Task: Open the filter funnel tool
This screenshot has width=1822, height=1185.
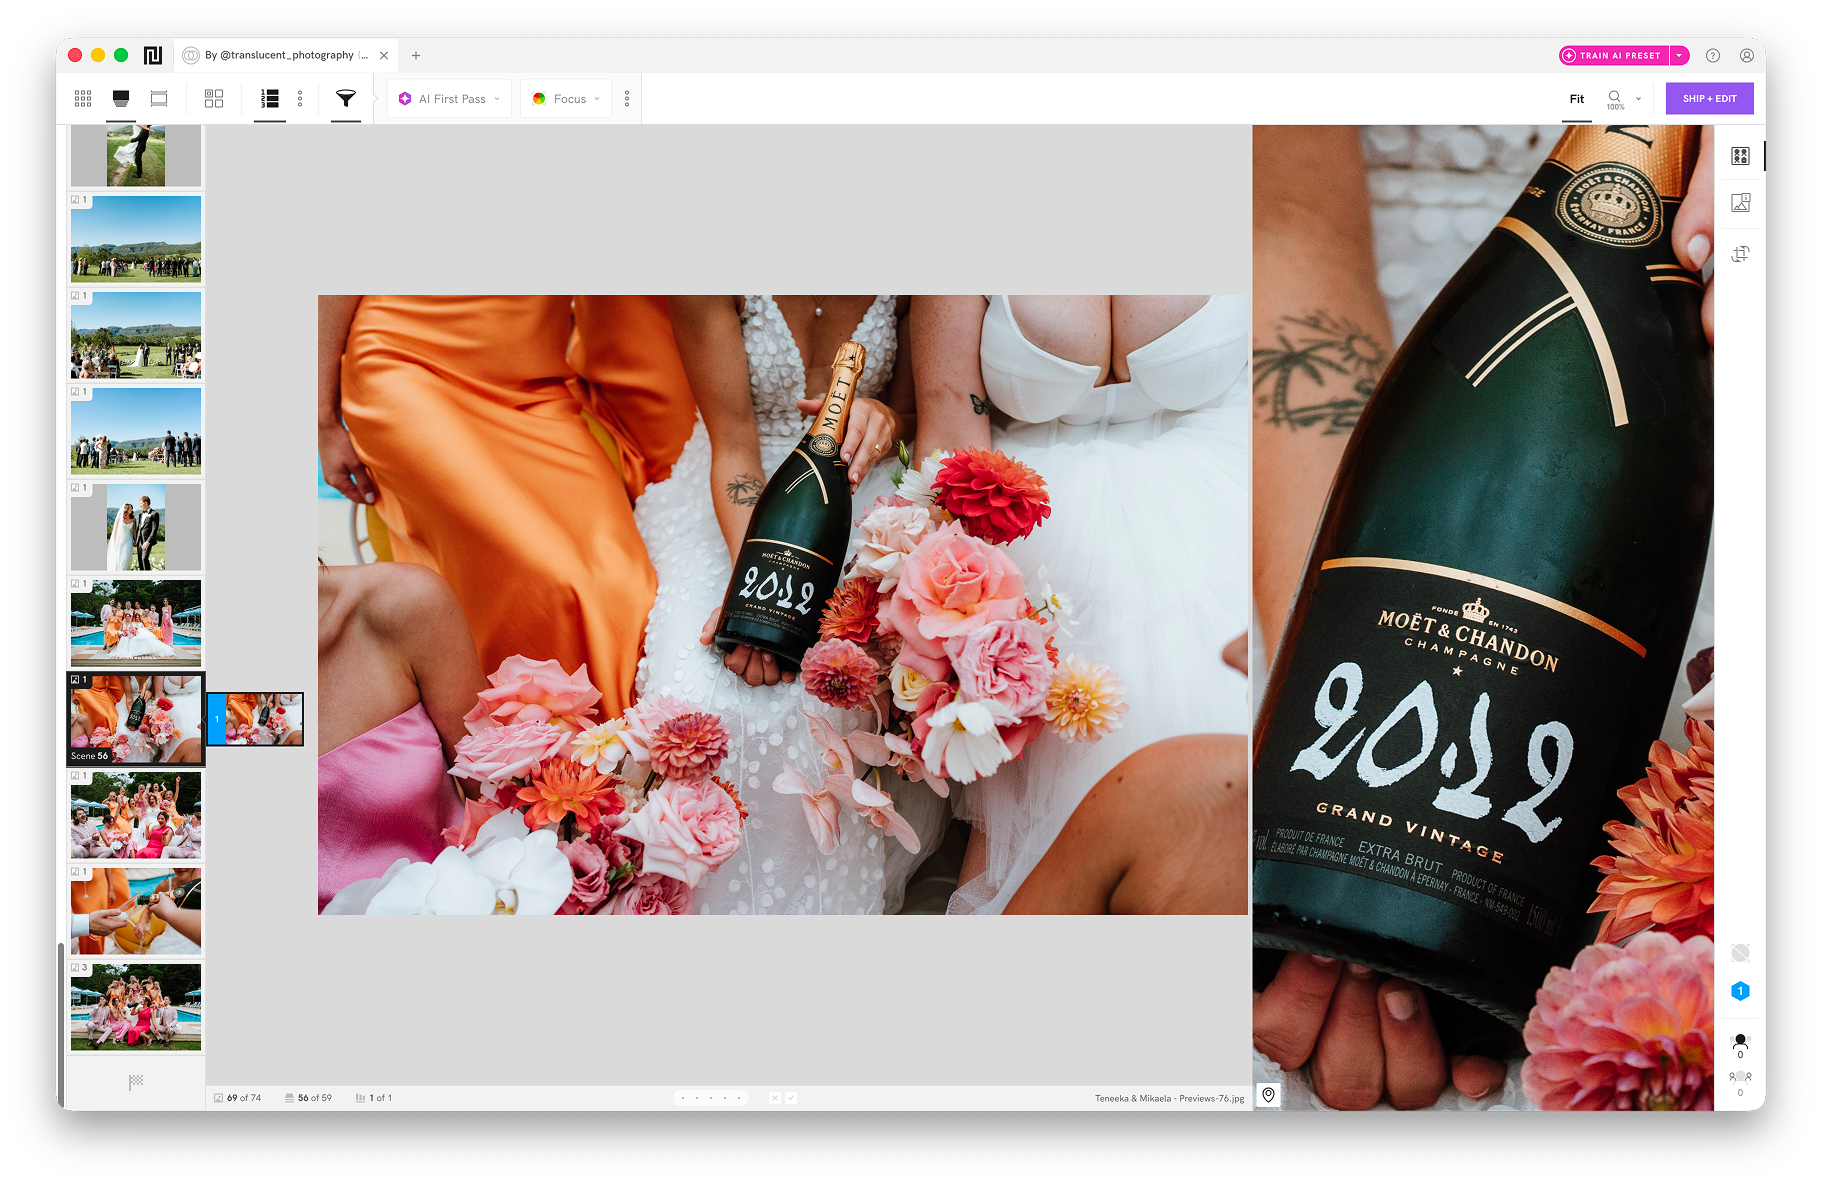Action: [346, 98]
